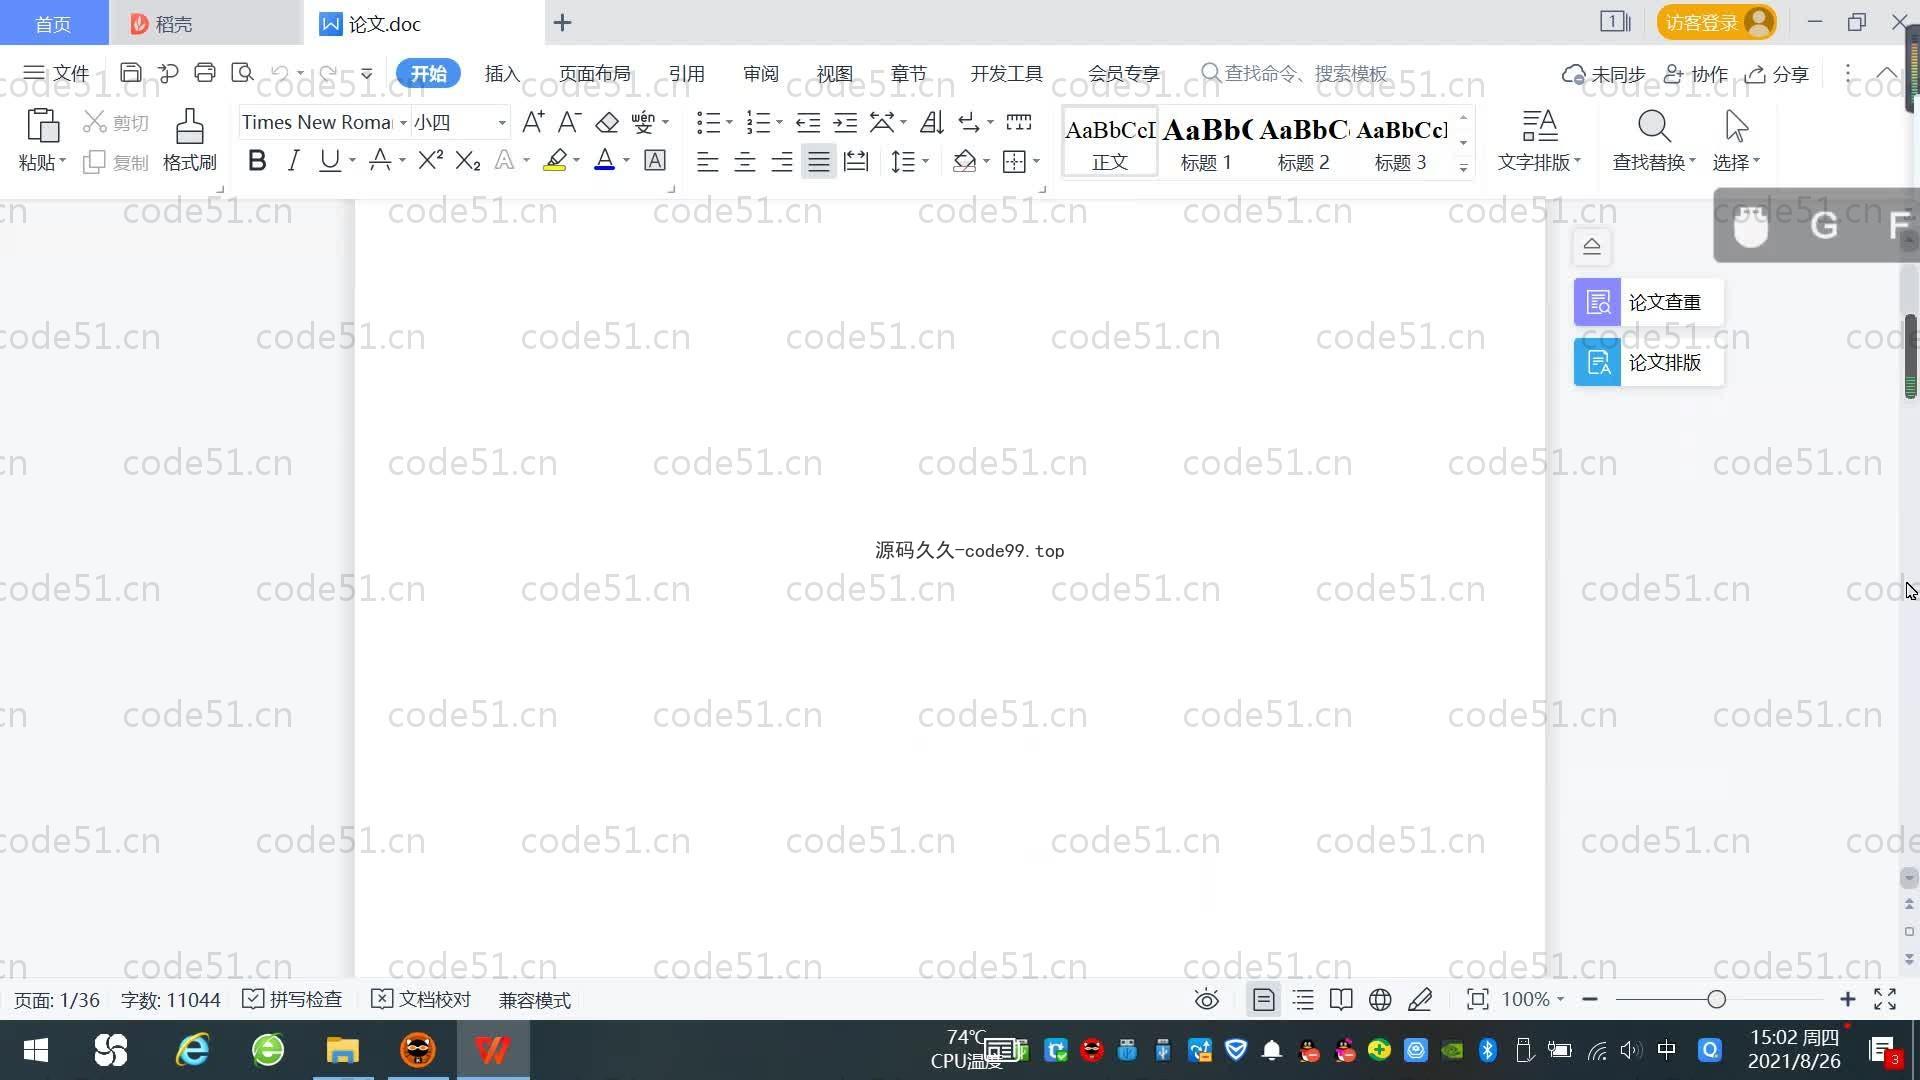Viewport: 1920px width, 1080px height.
Task: Switch to web layout globe icon
Action: click(1380, 999)
